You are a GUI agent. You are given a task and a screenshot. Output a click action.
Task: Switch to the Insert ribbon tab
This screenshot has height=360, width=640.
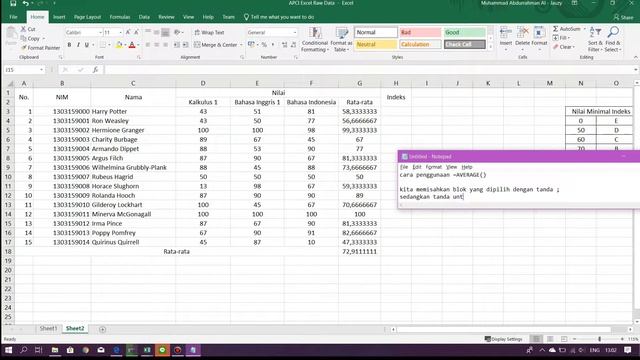[59, 17]
